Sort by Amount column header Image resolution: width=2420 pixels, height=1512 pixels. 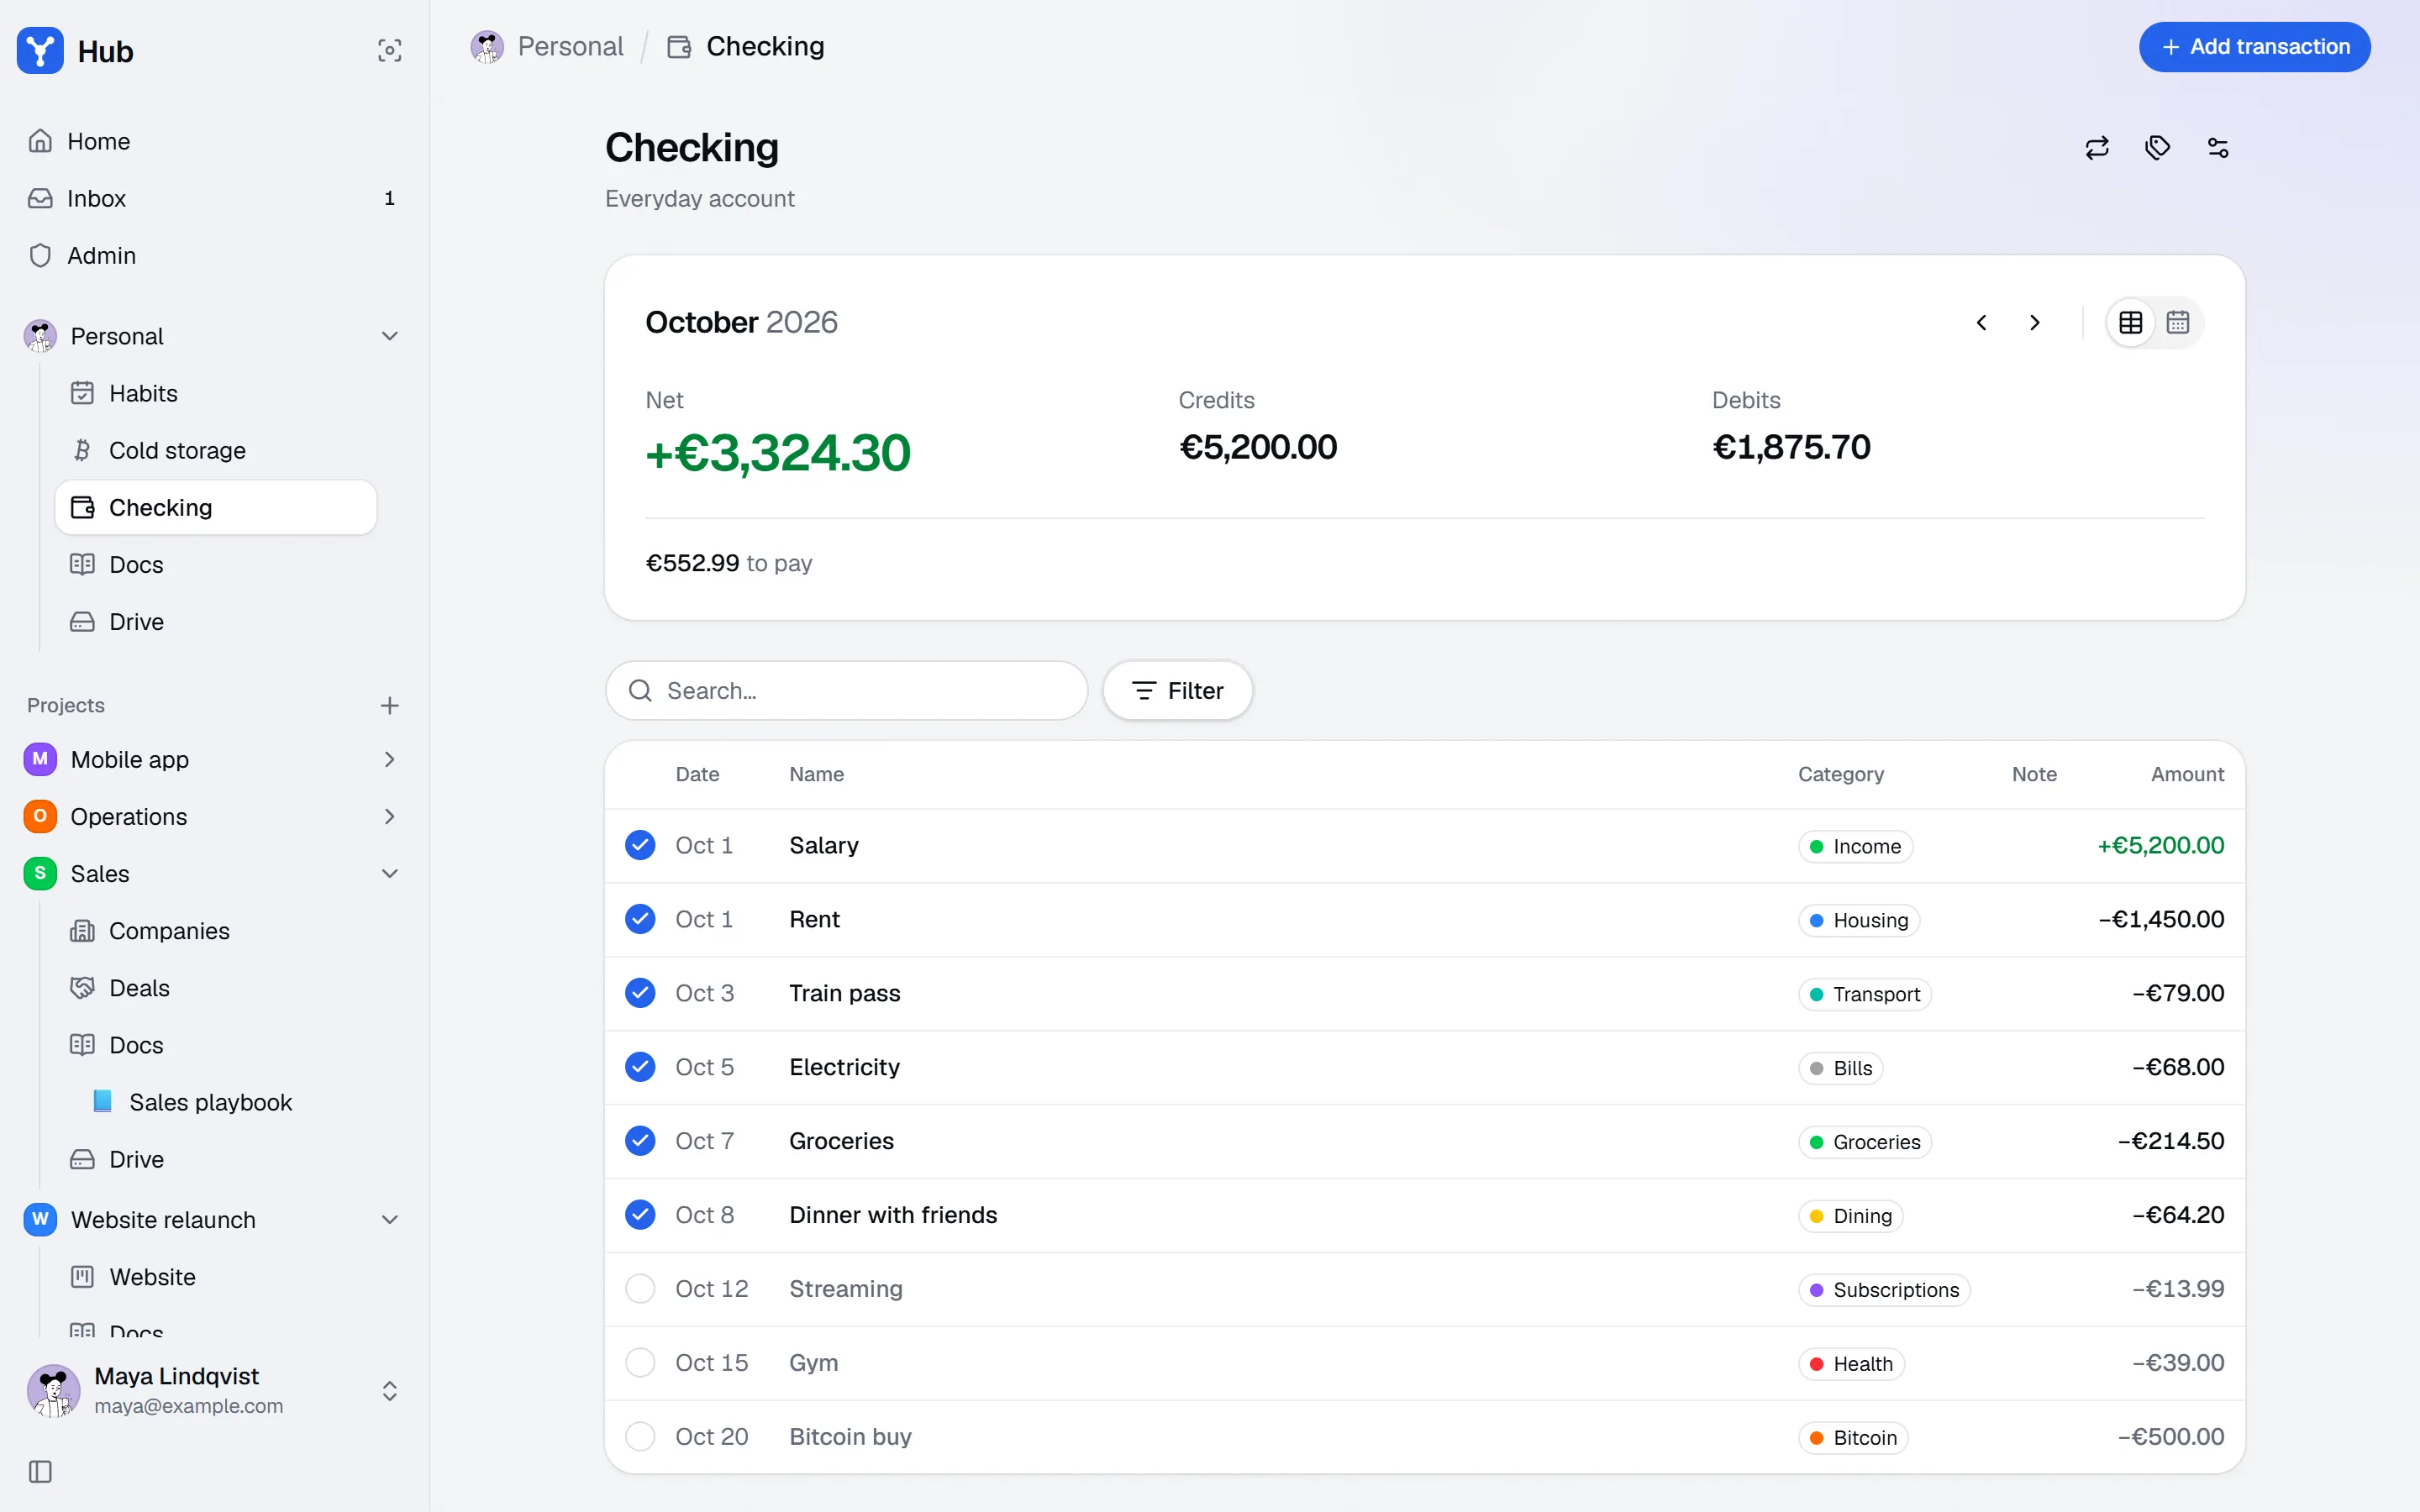(2187, 774)
